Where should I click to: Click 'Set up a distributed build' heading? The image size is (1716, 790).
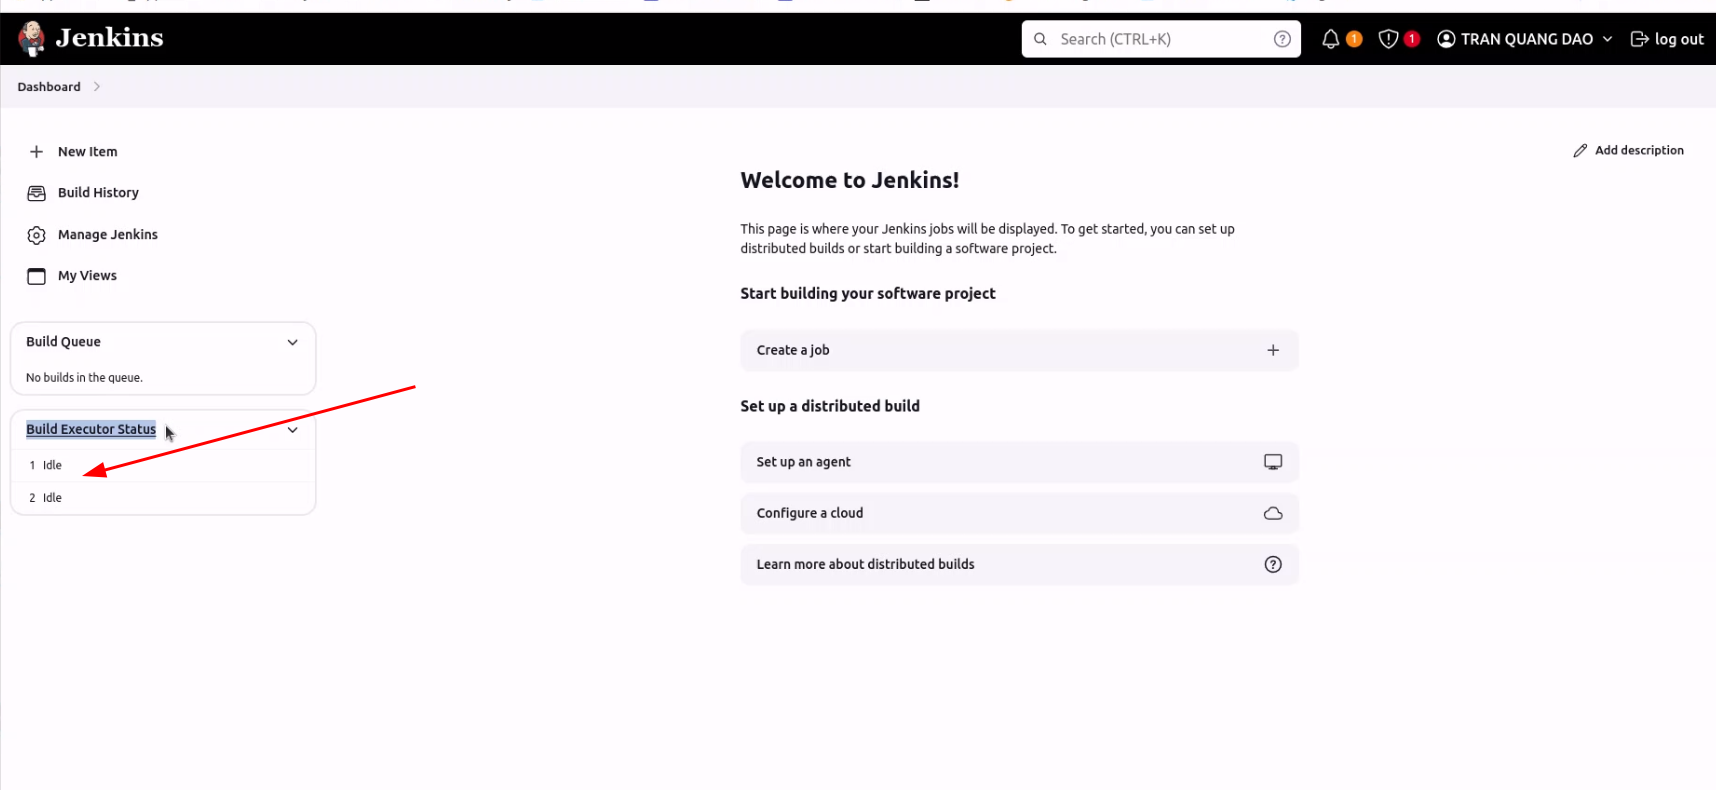[830, 406]
